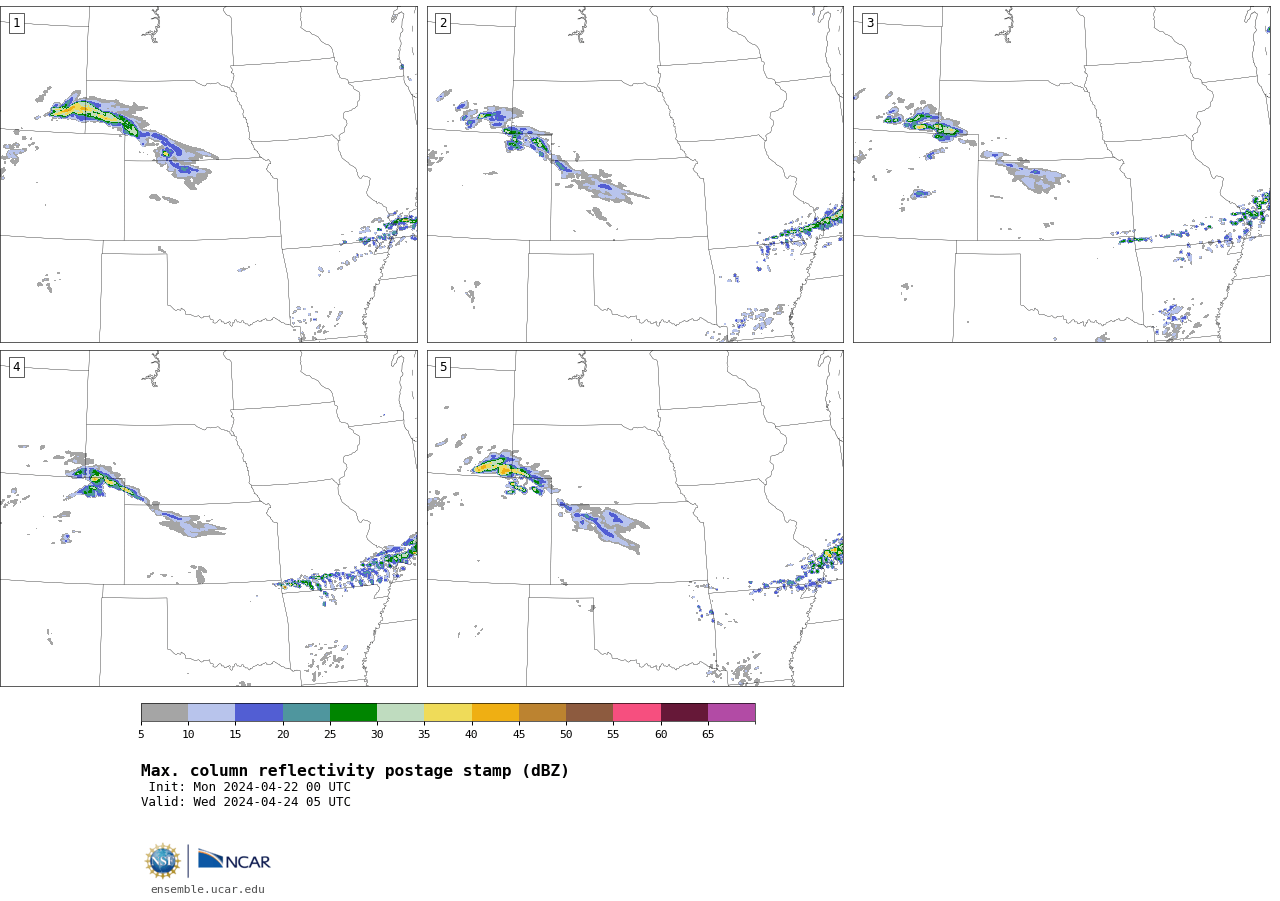
Task: Click the colorbar tick label 5
Action: tap(141, 735)
